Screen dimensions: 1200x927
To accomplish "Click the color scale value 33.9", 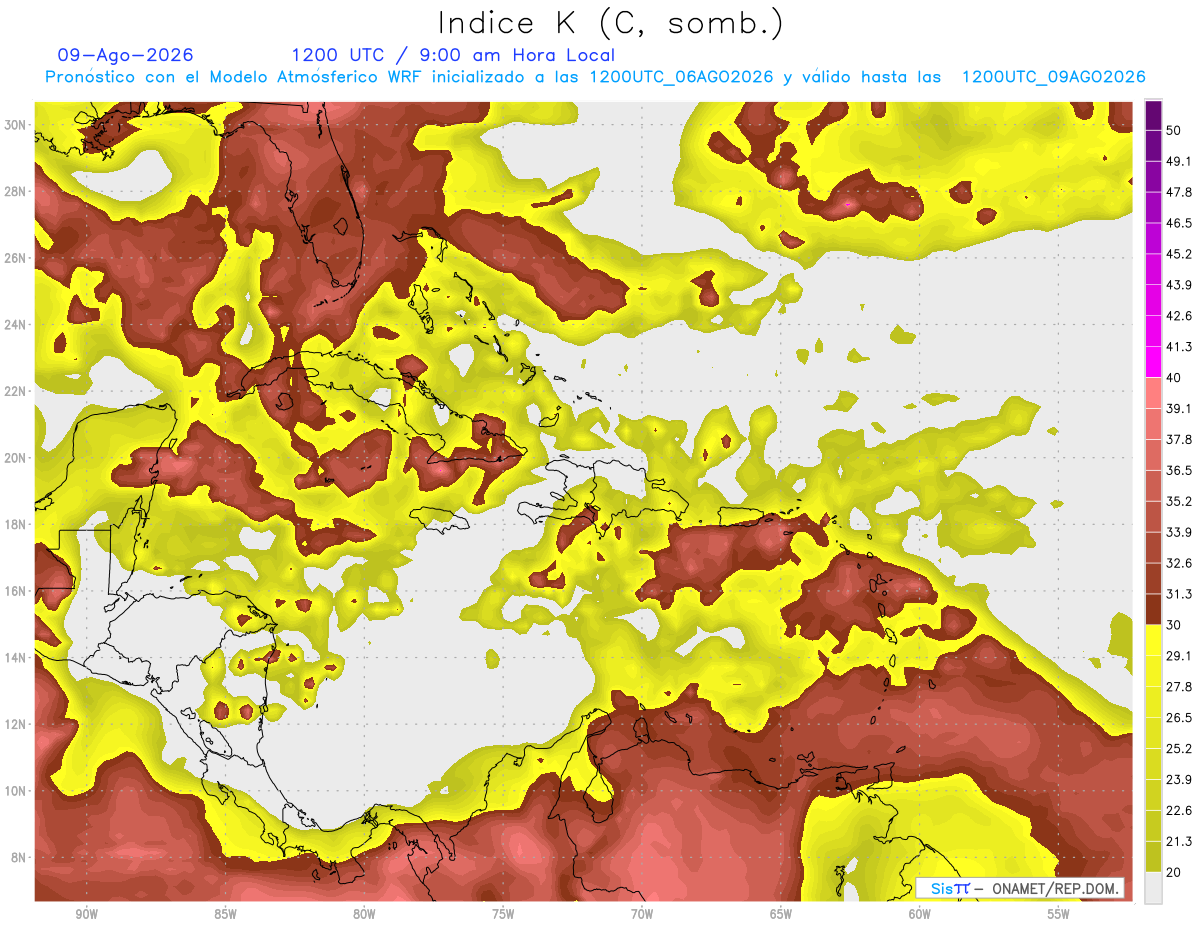I will coord(1179,532).
